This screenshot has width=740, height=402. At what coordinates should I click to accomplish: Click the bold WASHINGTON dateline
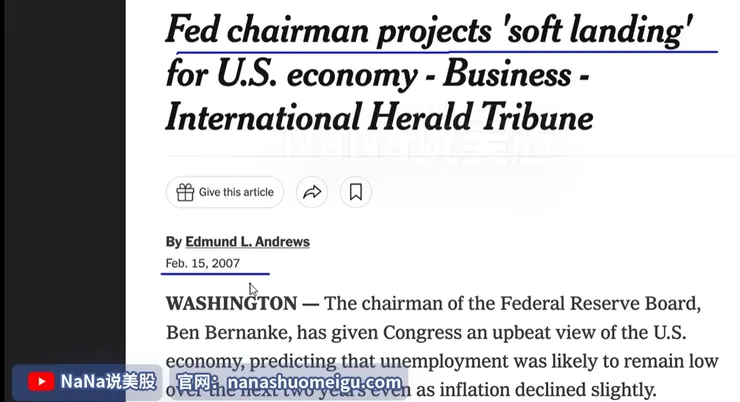click(231, 303)
